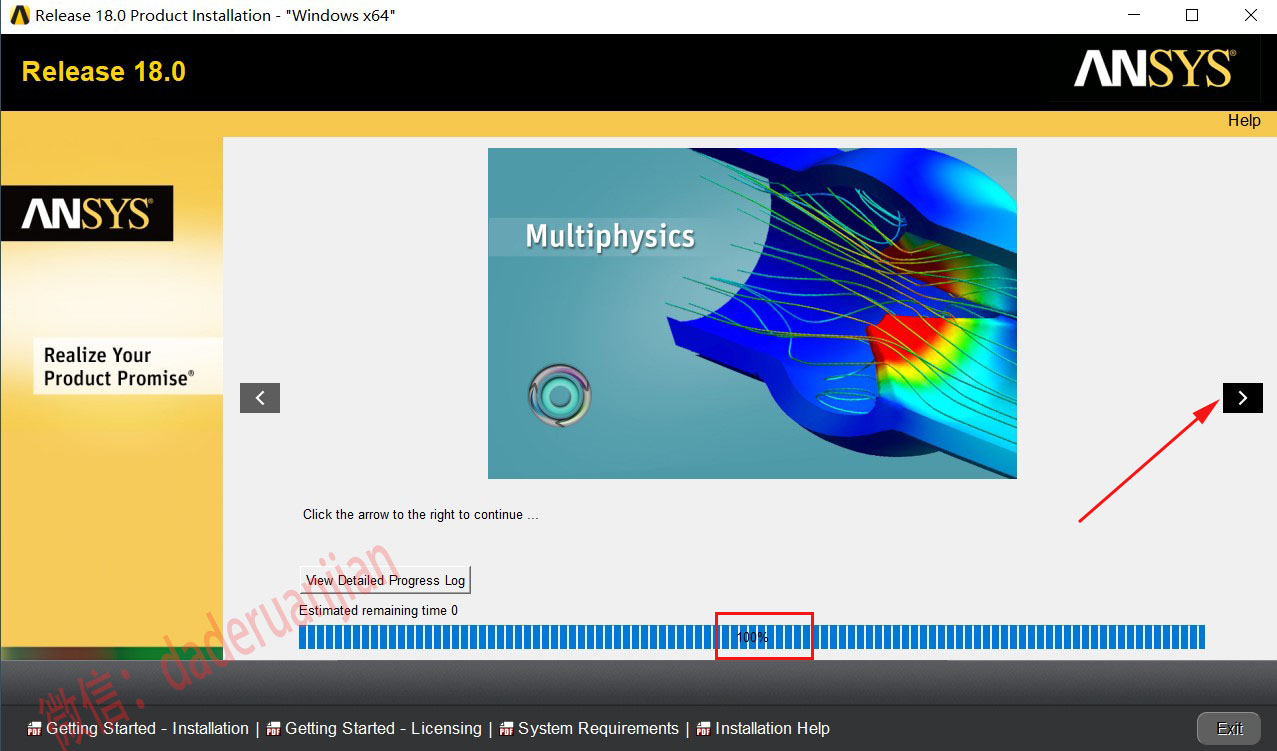1277x751 pixels.
Task: Minimize the installer window
Action: pos(1134,16)
